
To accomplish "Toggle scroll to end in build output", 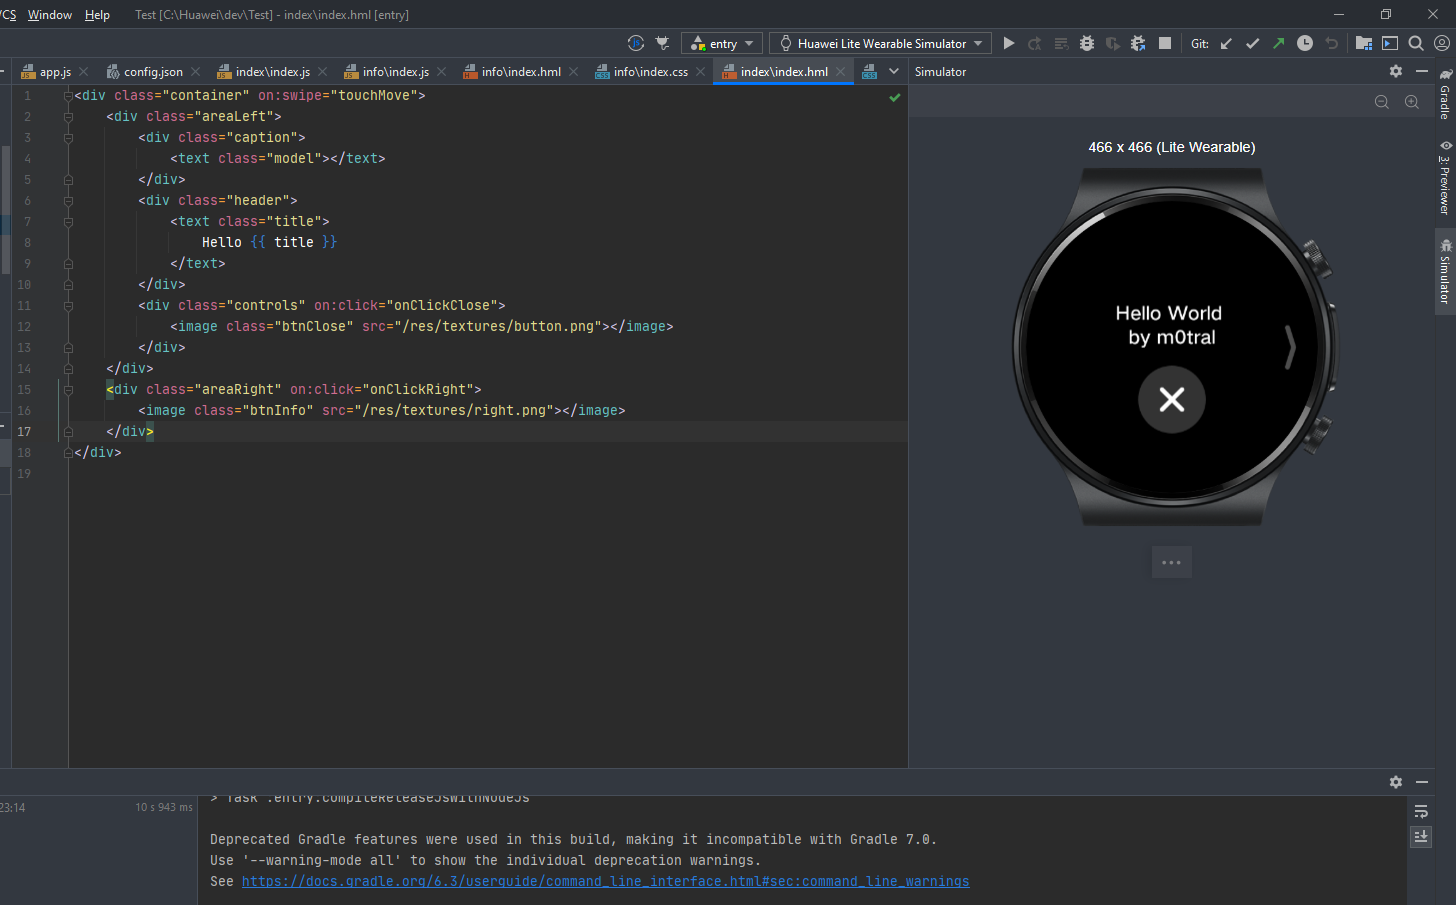I will pyautogui.click(x=1421, y=836).
